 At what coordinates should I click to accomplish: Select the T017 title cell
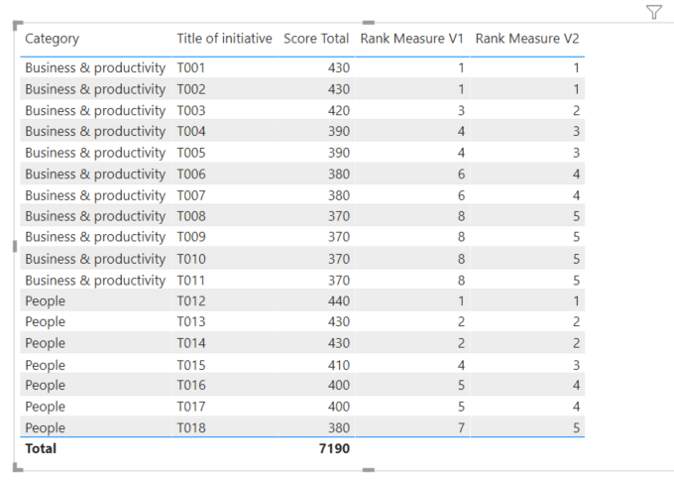(x=191, y=407)
